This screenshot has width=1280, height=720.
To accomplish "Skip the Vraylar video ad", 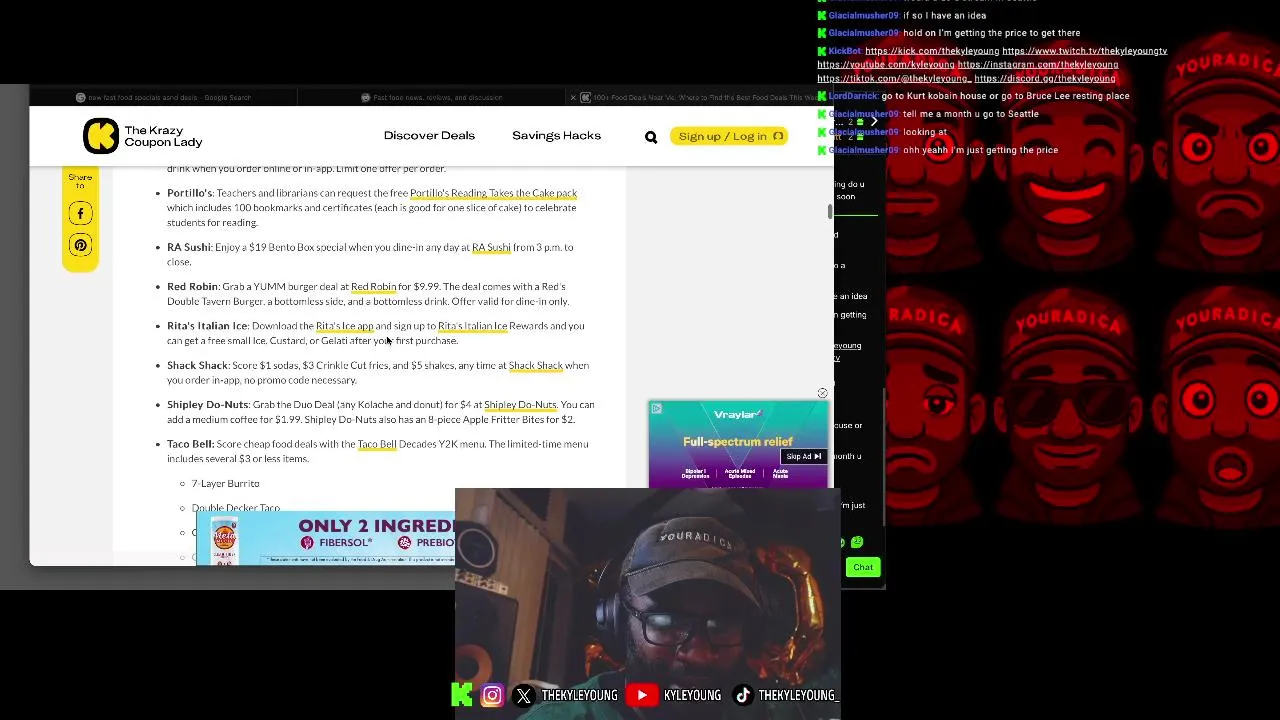I will point(803,456).
